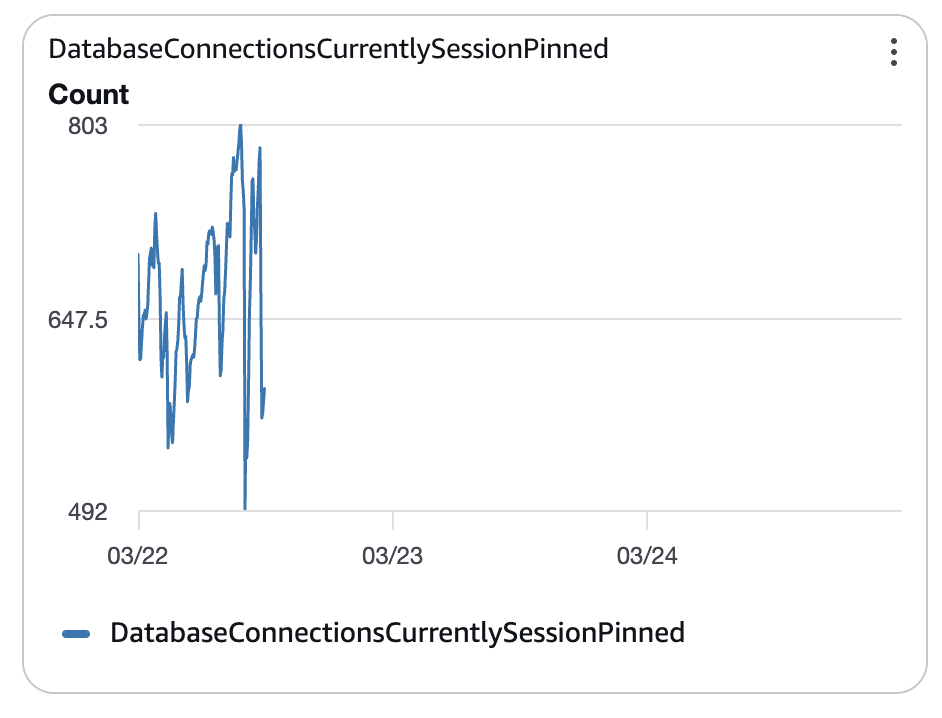Viewport: 942px width, 718px height.
Task: Select the 03/24 timestamp label
Action: (647, 556)
